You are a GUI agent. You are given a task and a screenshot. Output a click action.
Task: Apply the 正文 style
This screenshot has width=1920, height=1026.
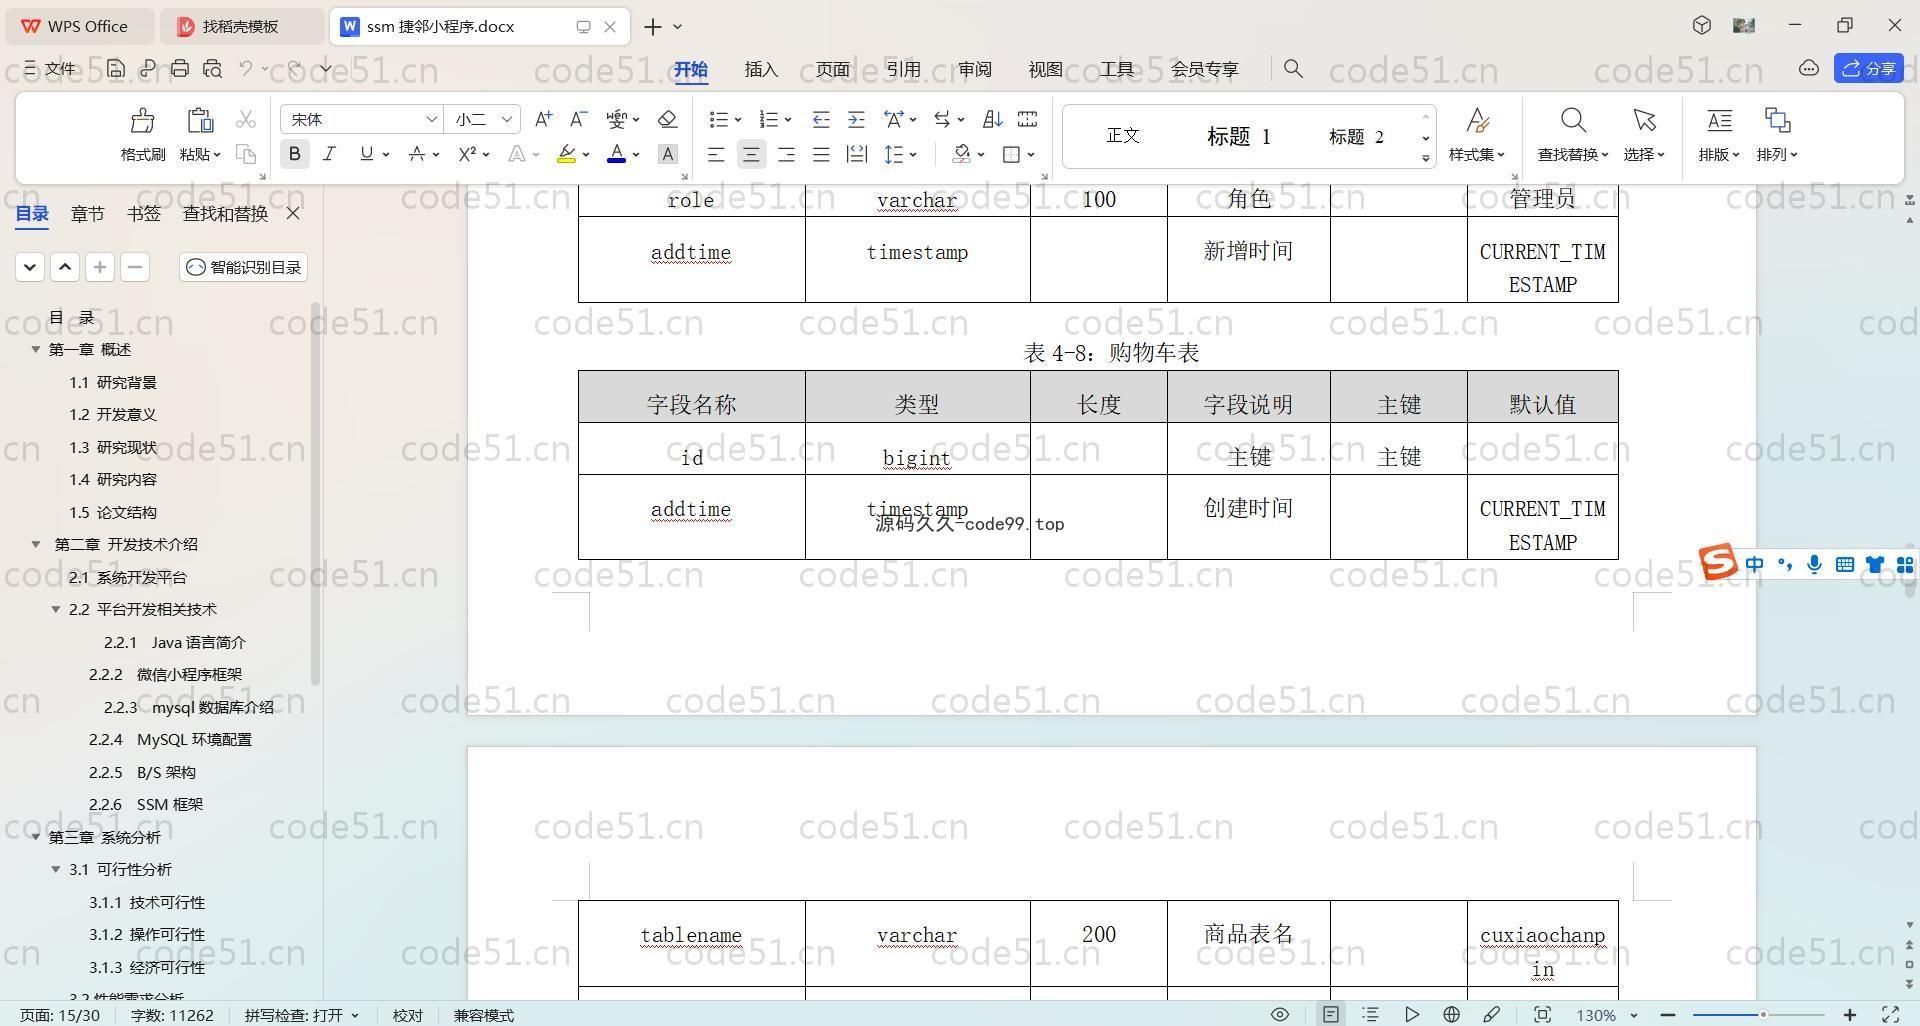(x=1123, y=136)
